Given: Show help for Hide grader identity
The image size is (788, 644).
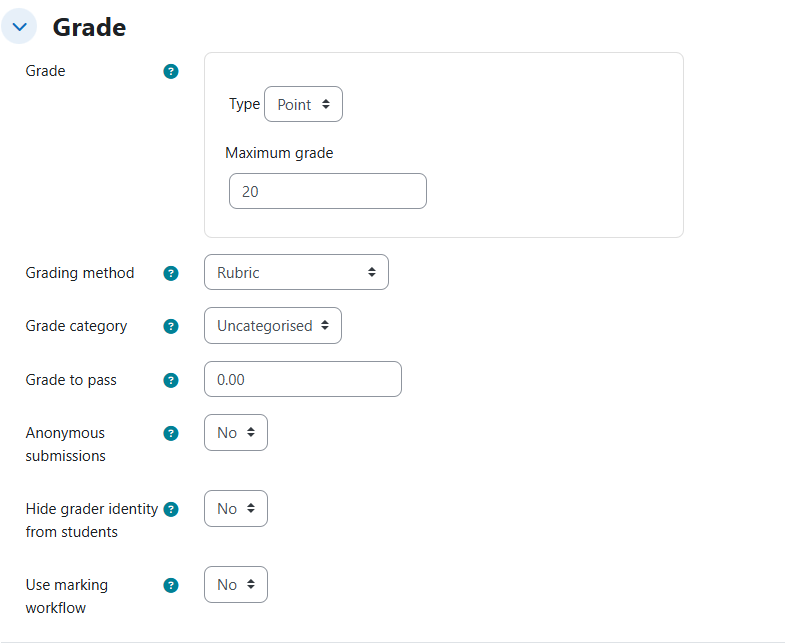Looking at the screenshot, I should coord(171,509).
